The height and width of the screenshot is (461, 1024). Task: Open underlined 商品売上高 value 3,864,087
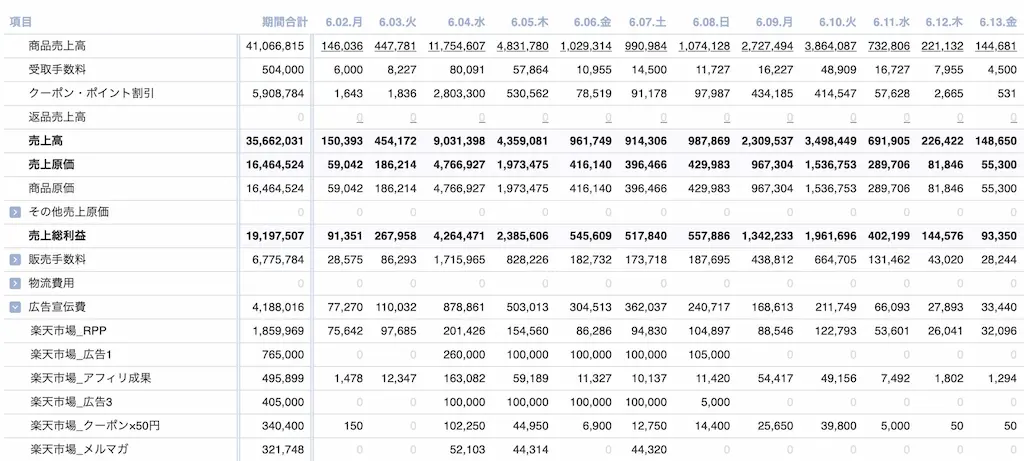[x=830, y=46]
